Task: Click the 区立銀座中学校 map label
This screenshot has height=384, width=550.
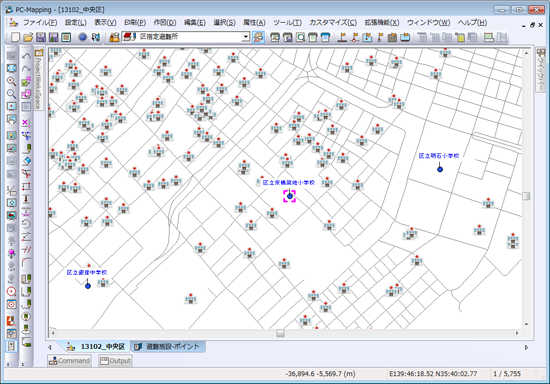Action: (87, 272)
